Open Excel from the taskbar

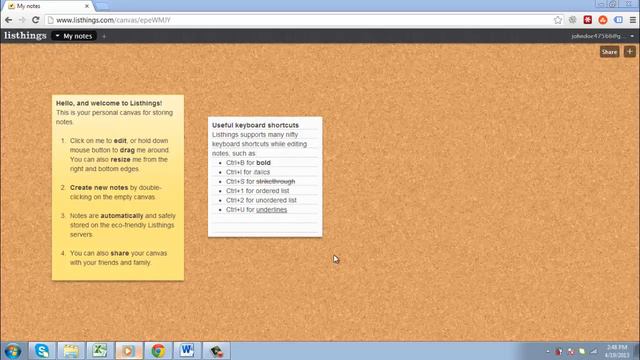coord(100,351)
